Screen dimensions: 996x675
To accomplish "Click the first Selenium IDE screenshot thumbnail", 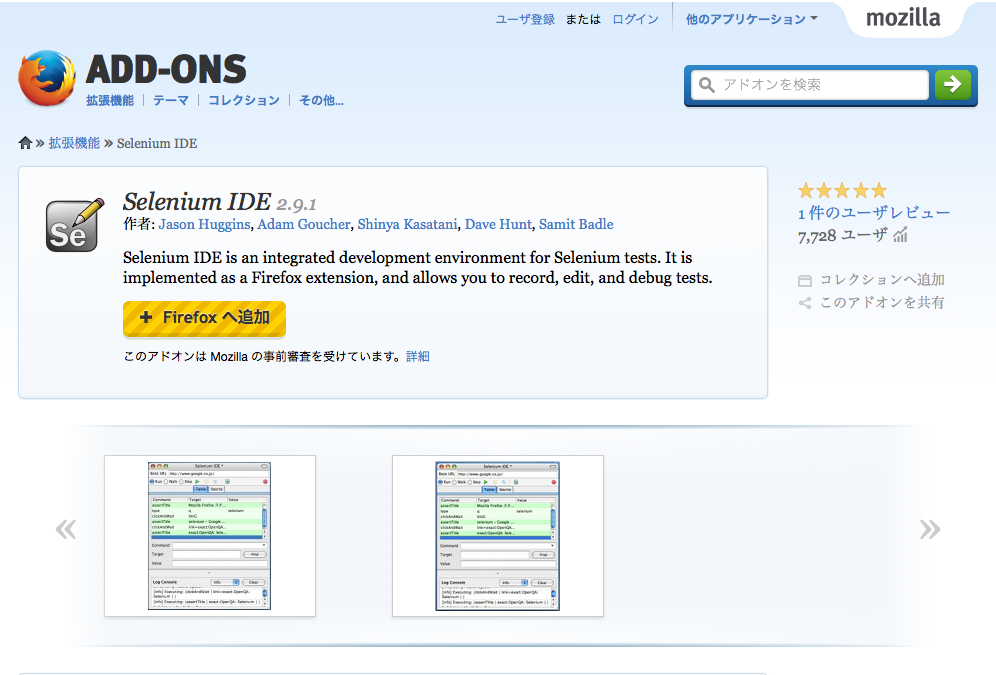I will coord(210,536).
